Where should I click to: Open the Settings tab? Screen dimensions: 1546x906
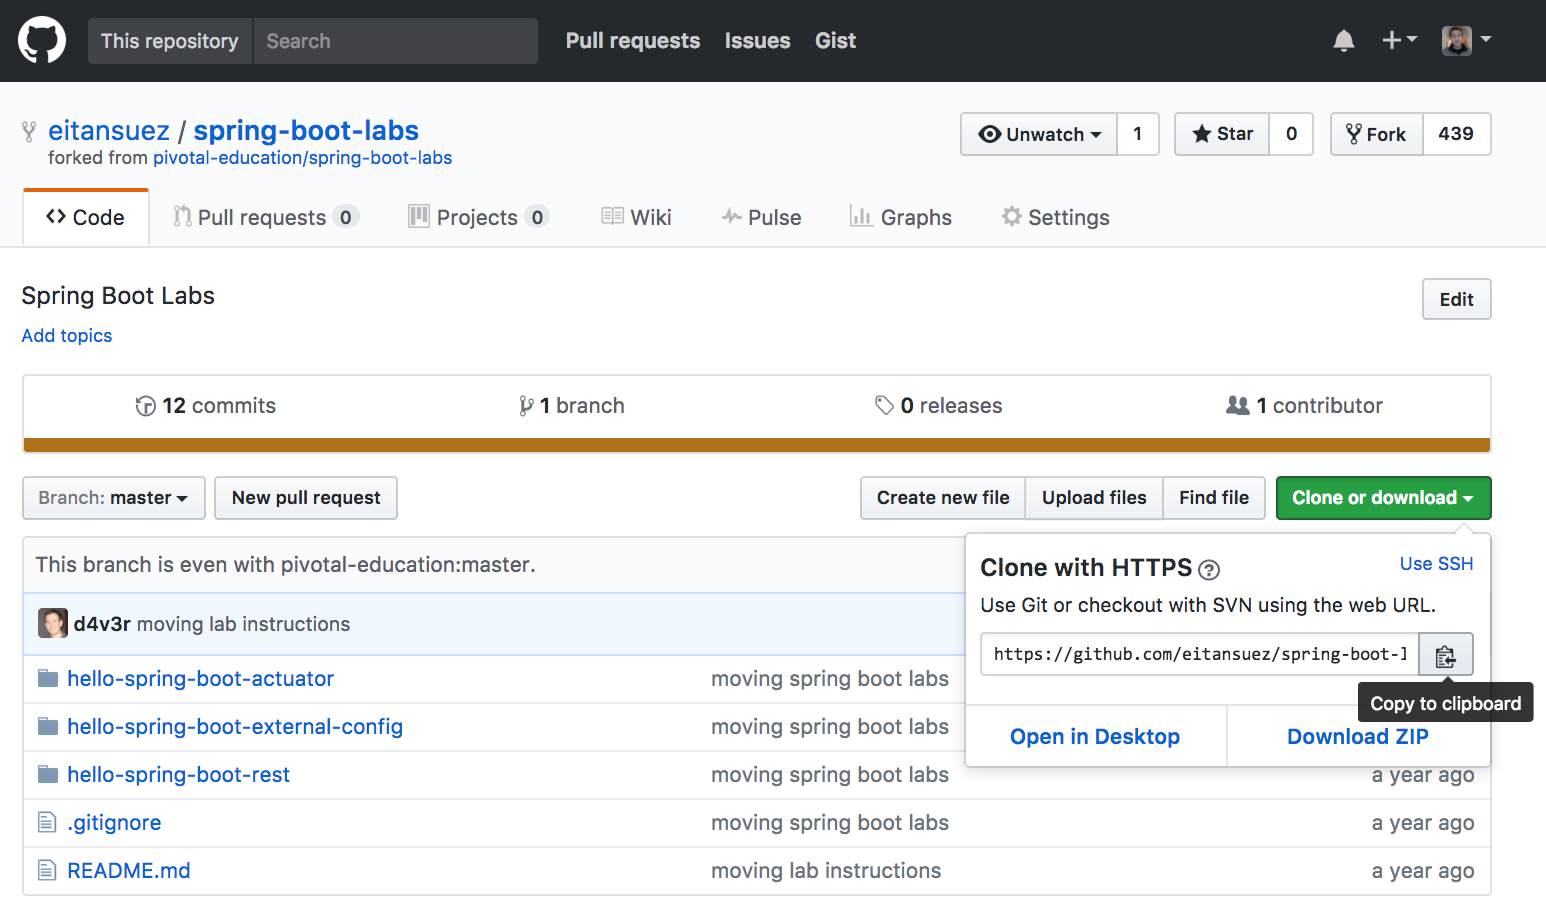tap(1056, 218)
